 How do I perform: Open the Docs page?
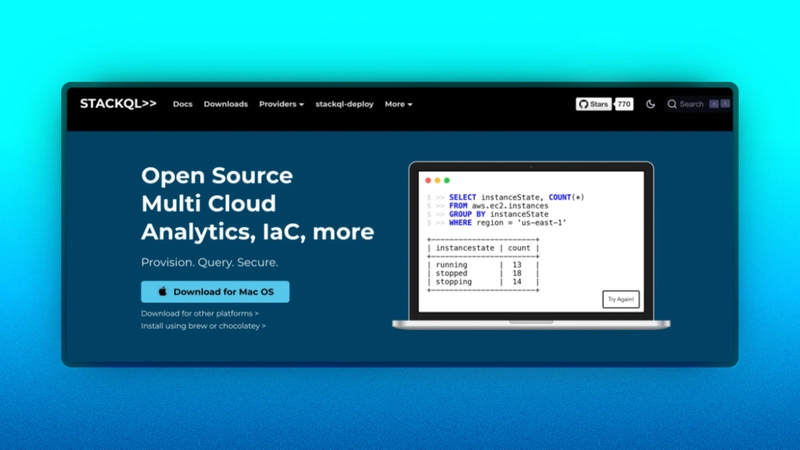tap(182, 104)
